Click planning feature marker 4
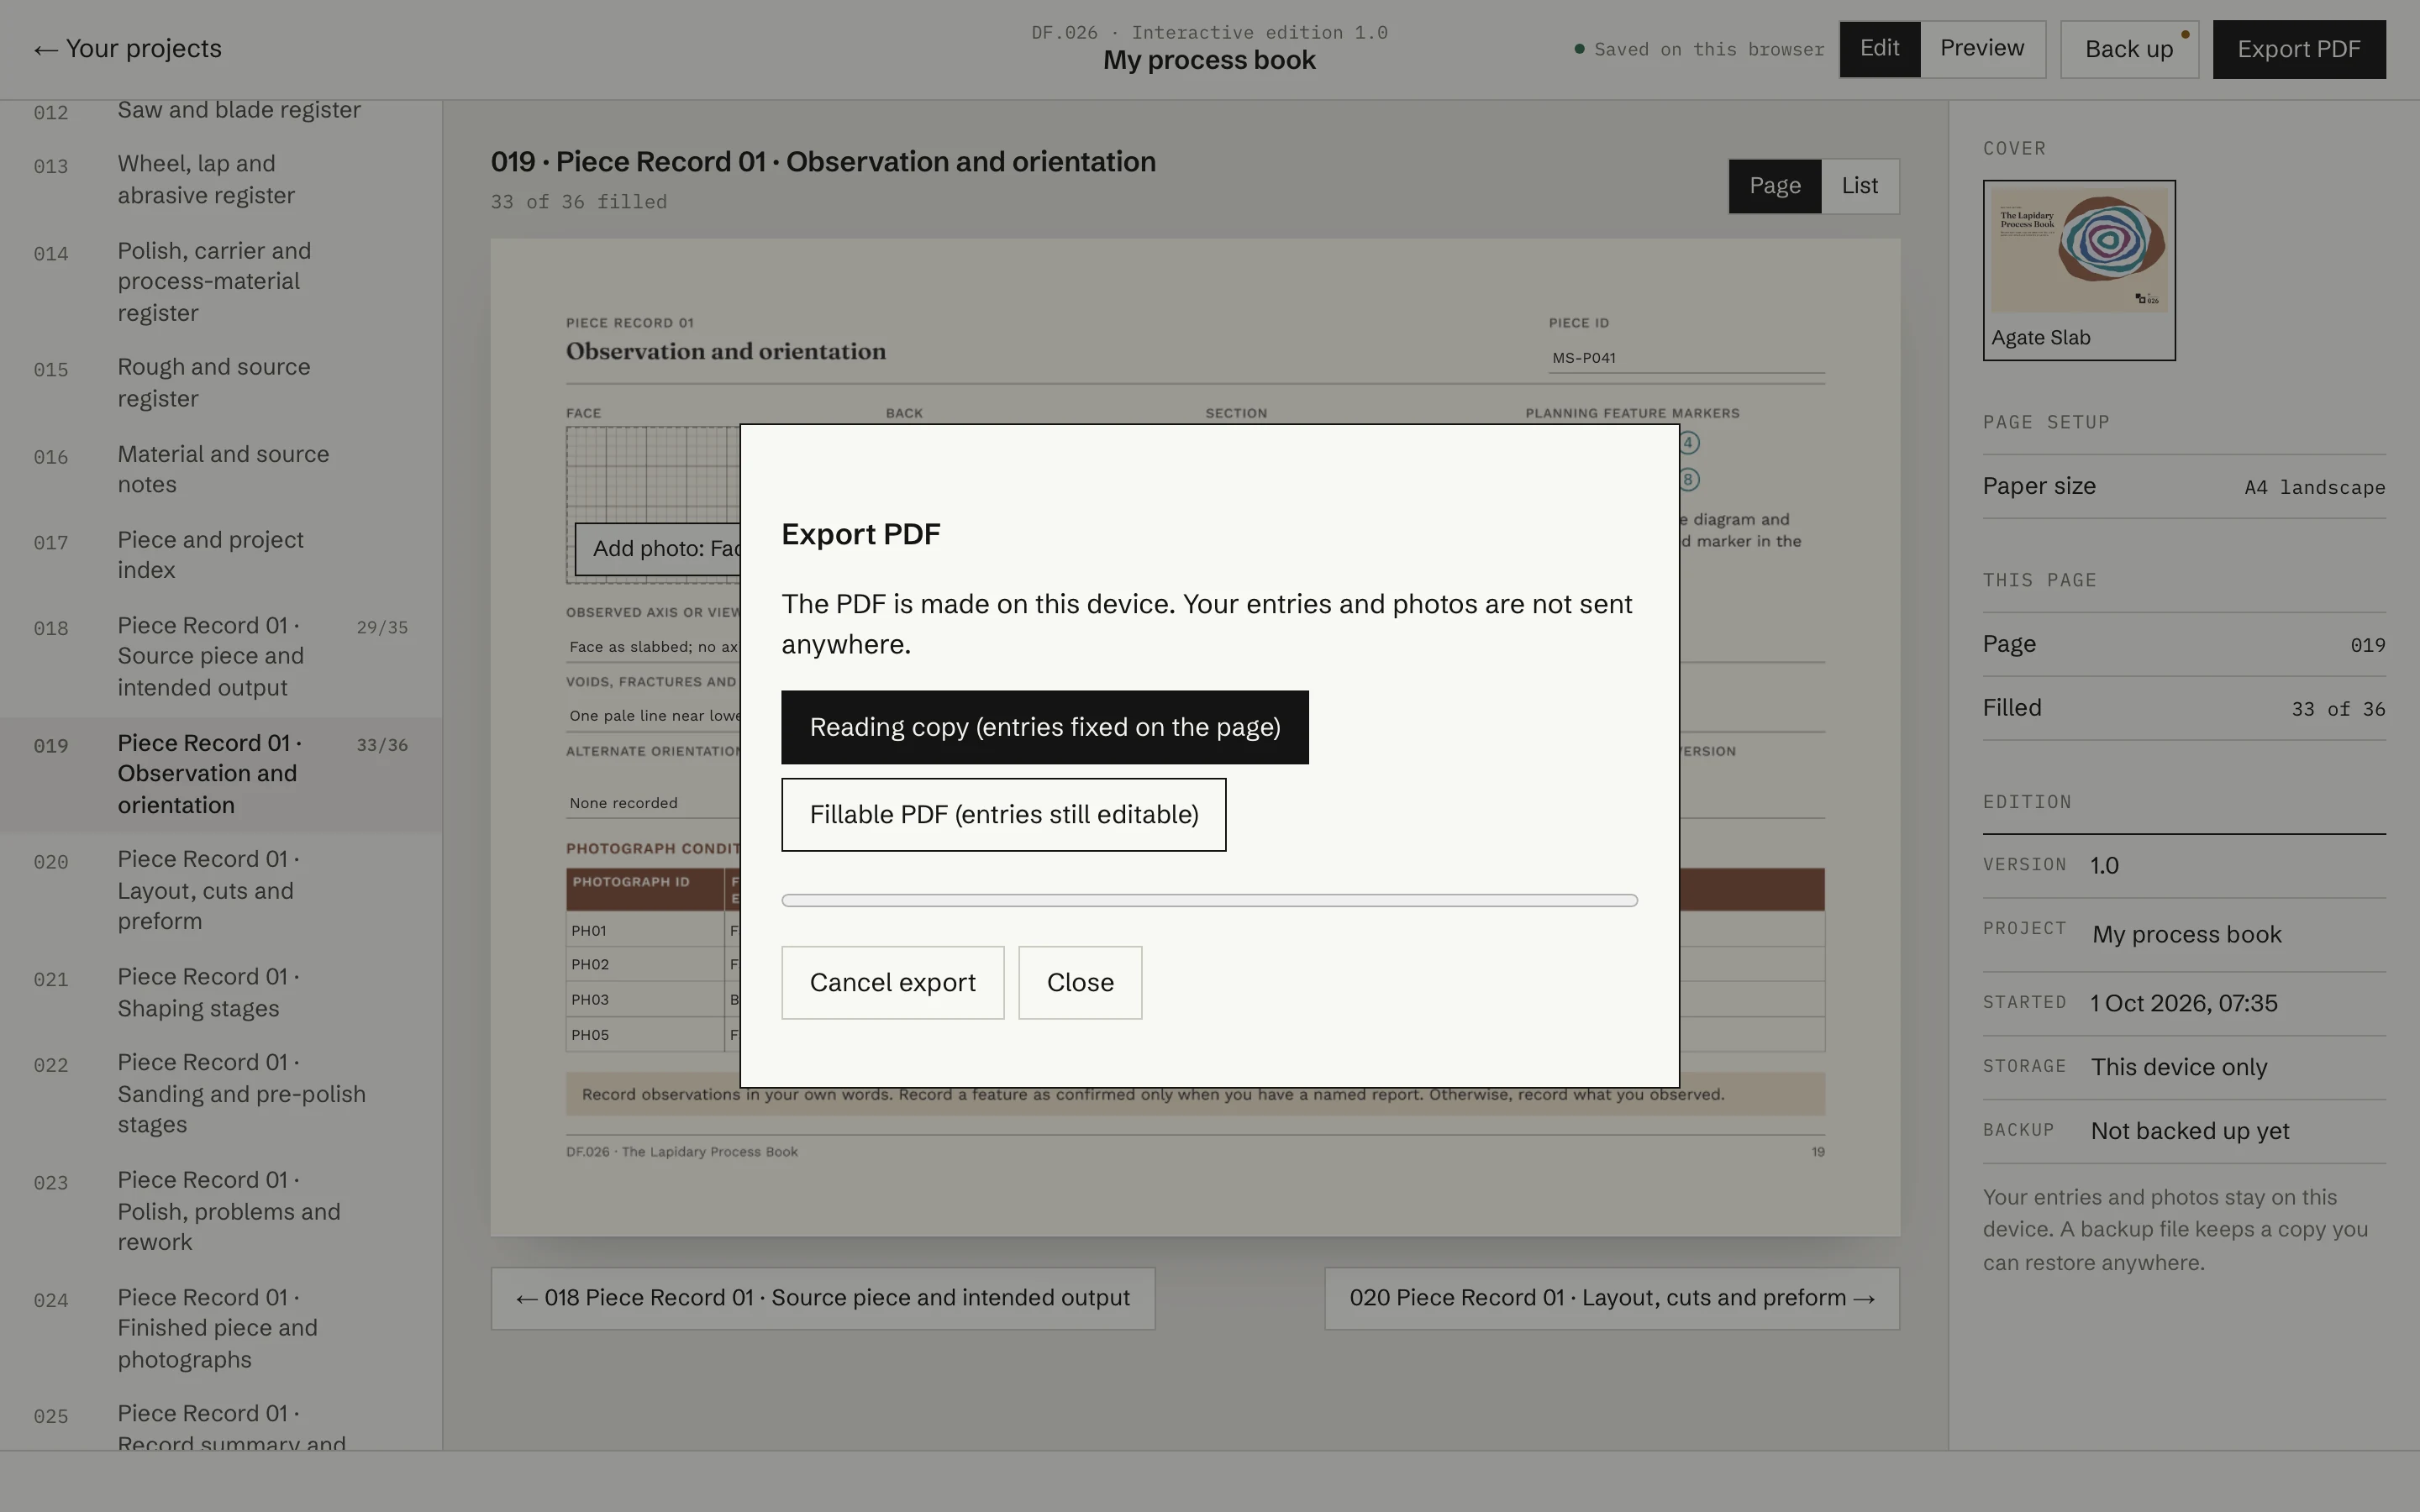 click(x=1688, y=443)
